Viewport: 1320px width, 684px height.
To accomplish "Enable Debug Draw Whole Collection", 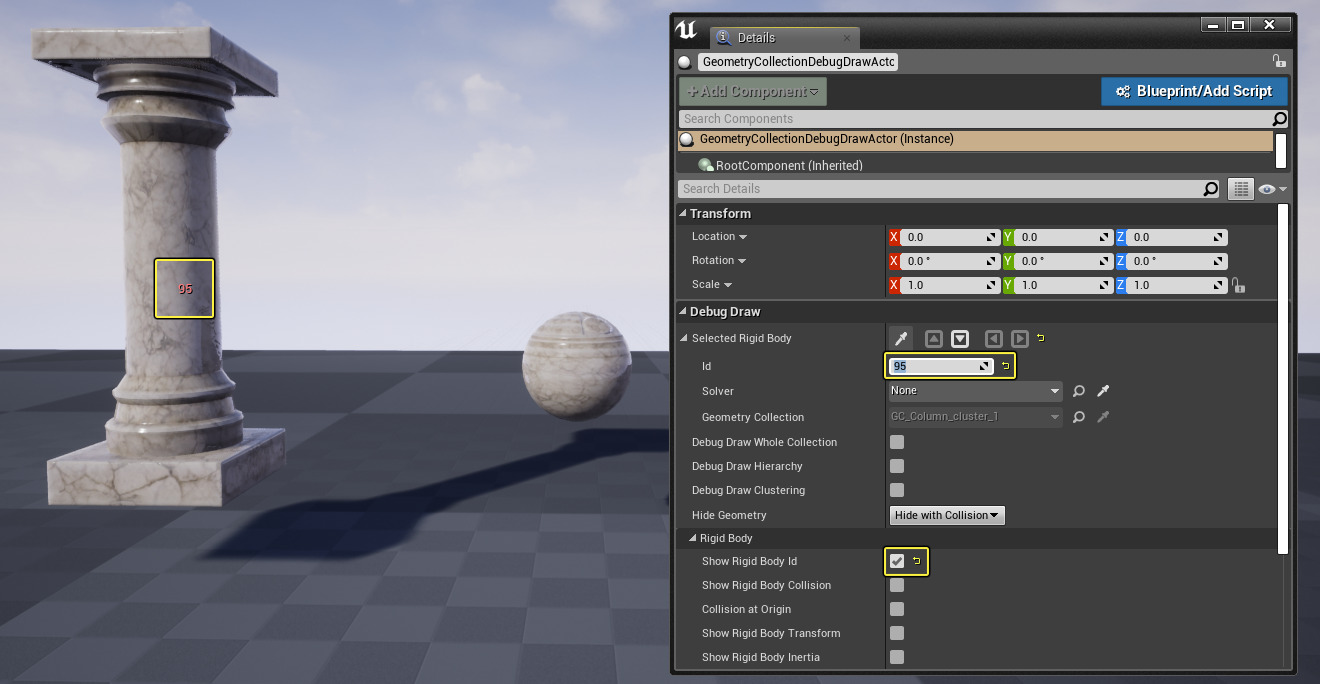I will (x=897, y=442).
